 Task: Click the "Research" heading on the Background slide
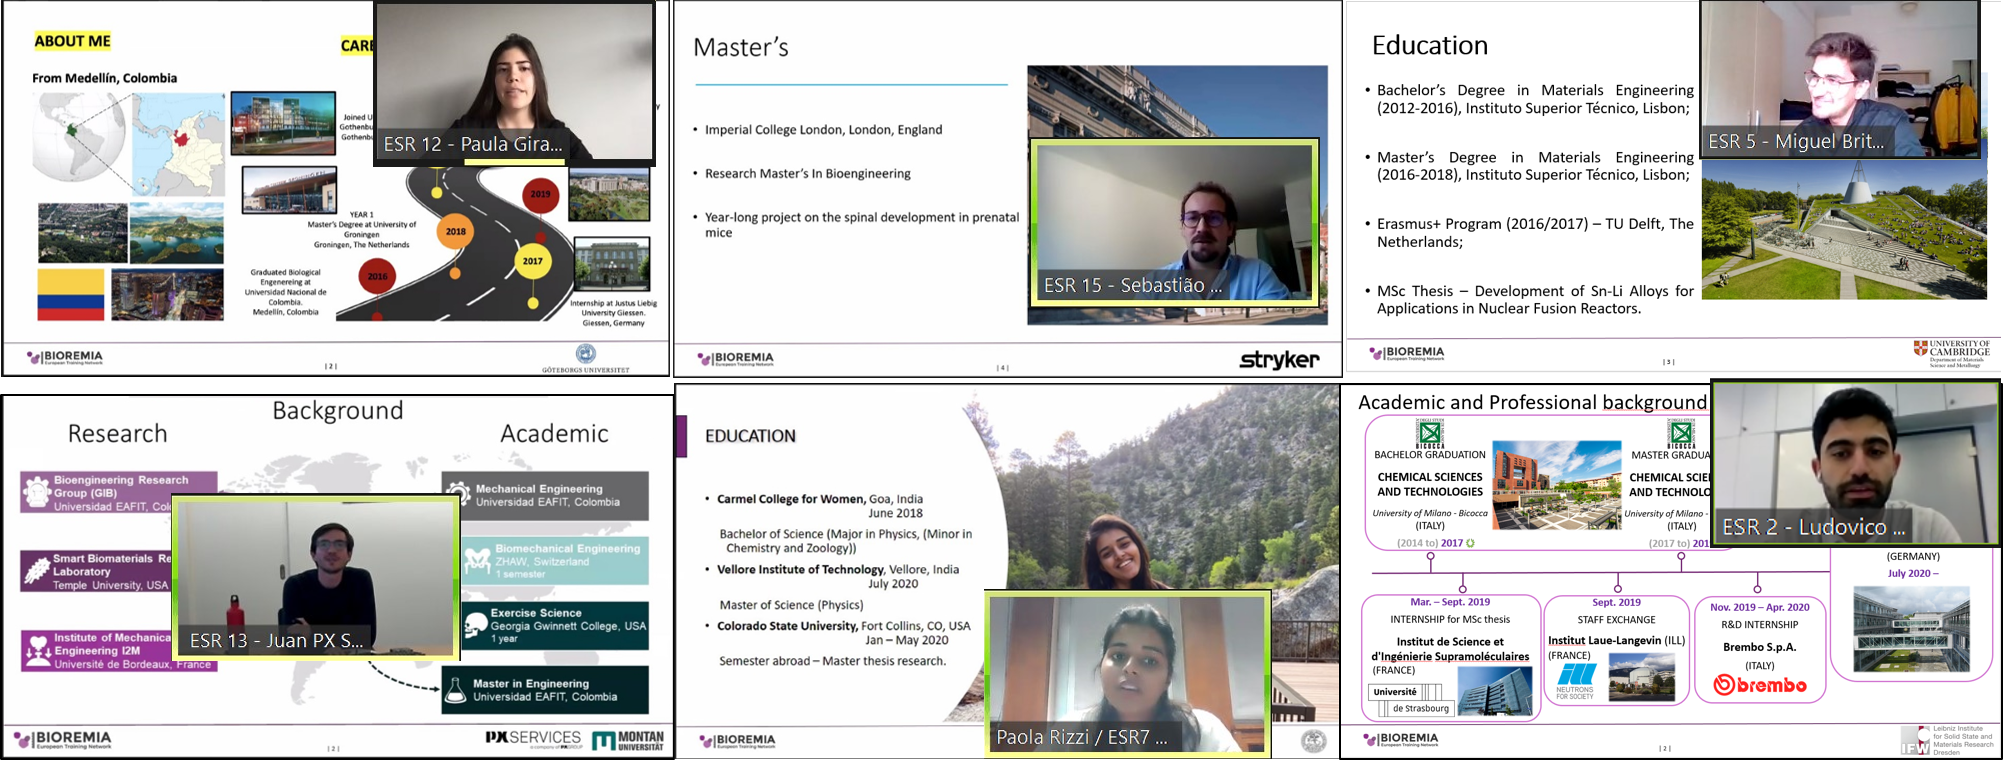pos(118,434)
